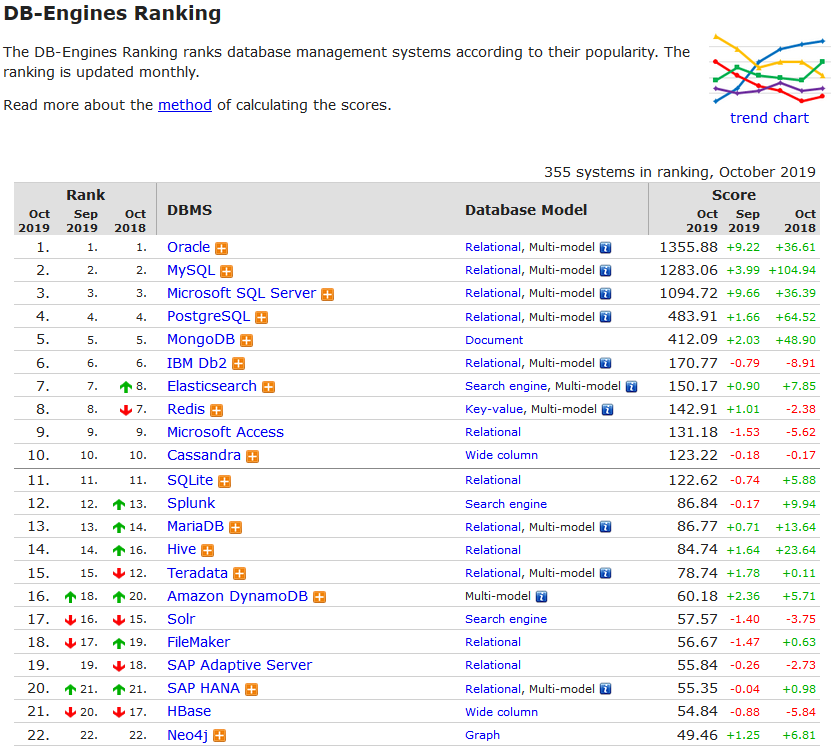Open the Cassandra DBMS link
Screen dimensions: 833x749
[204, 455]
